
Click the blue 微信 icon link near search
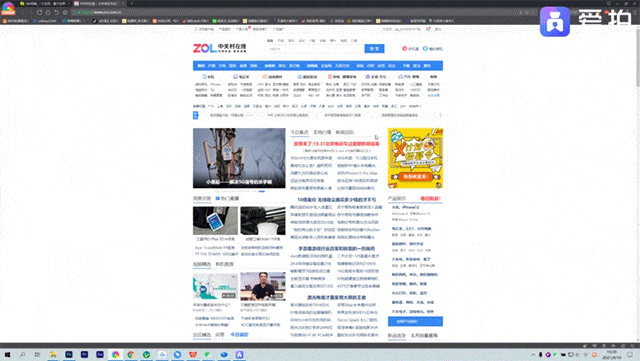tap(433, 49)
